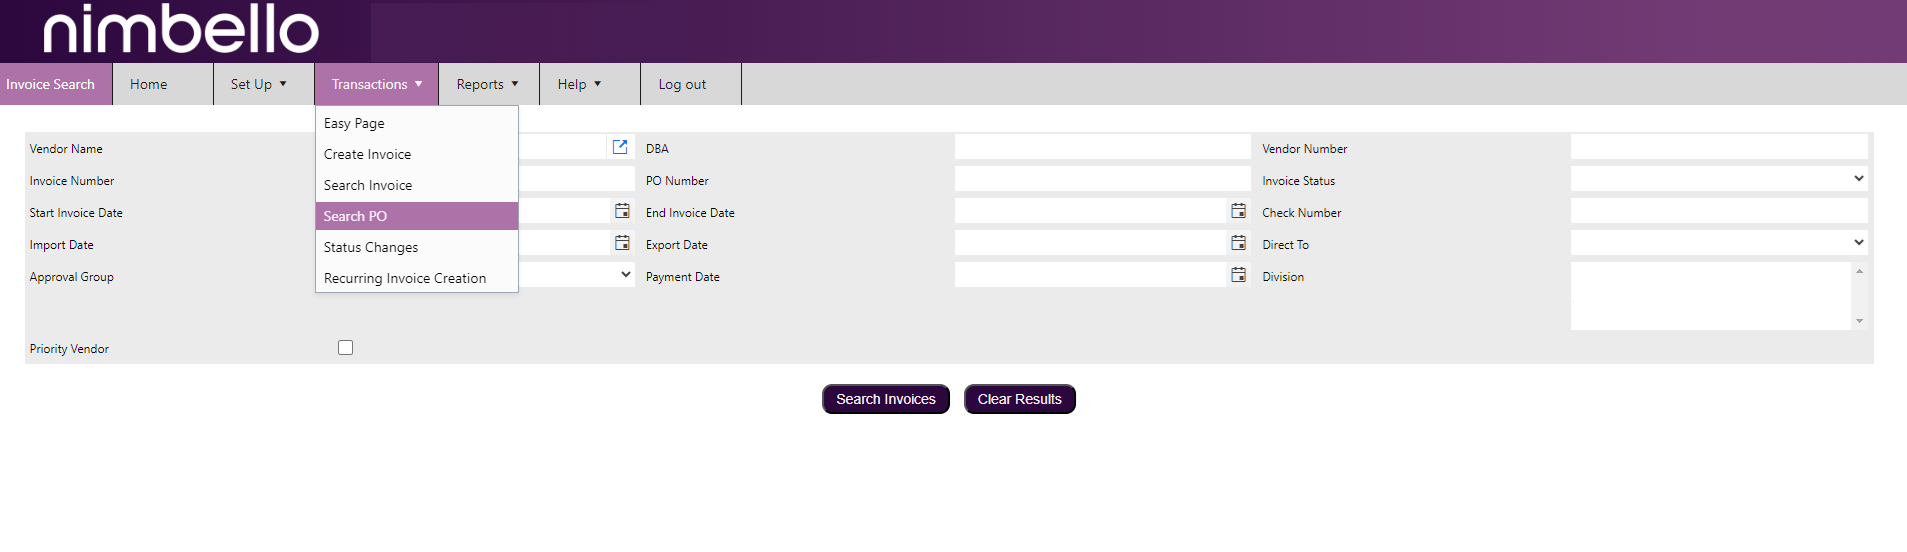
Task: Click Log out in the navigation bar
Action: tap(682, 85)
